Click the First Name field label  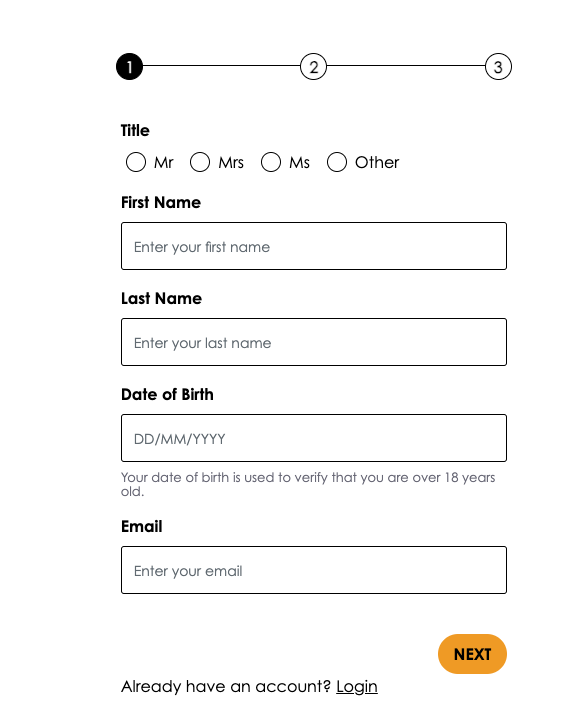point(161,203)
